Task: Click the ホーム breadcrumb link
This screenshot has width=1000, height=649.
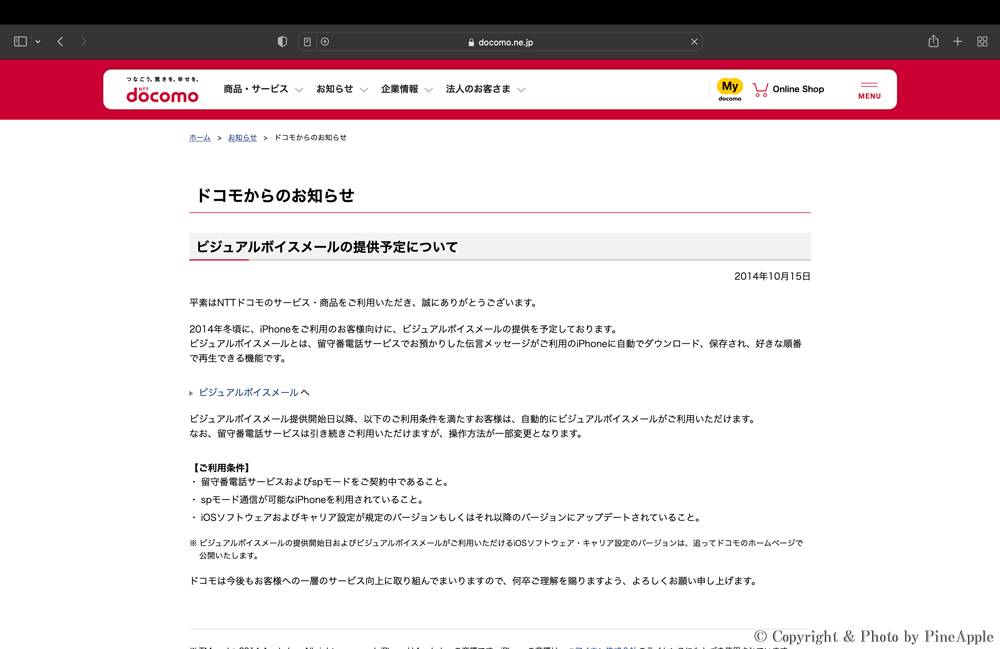Action: tap(200, 138)
